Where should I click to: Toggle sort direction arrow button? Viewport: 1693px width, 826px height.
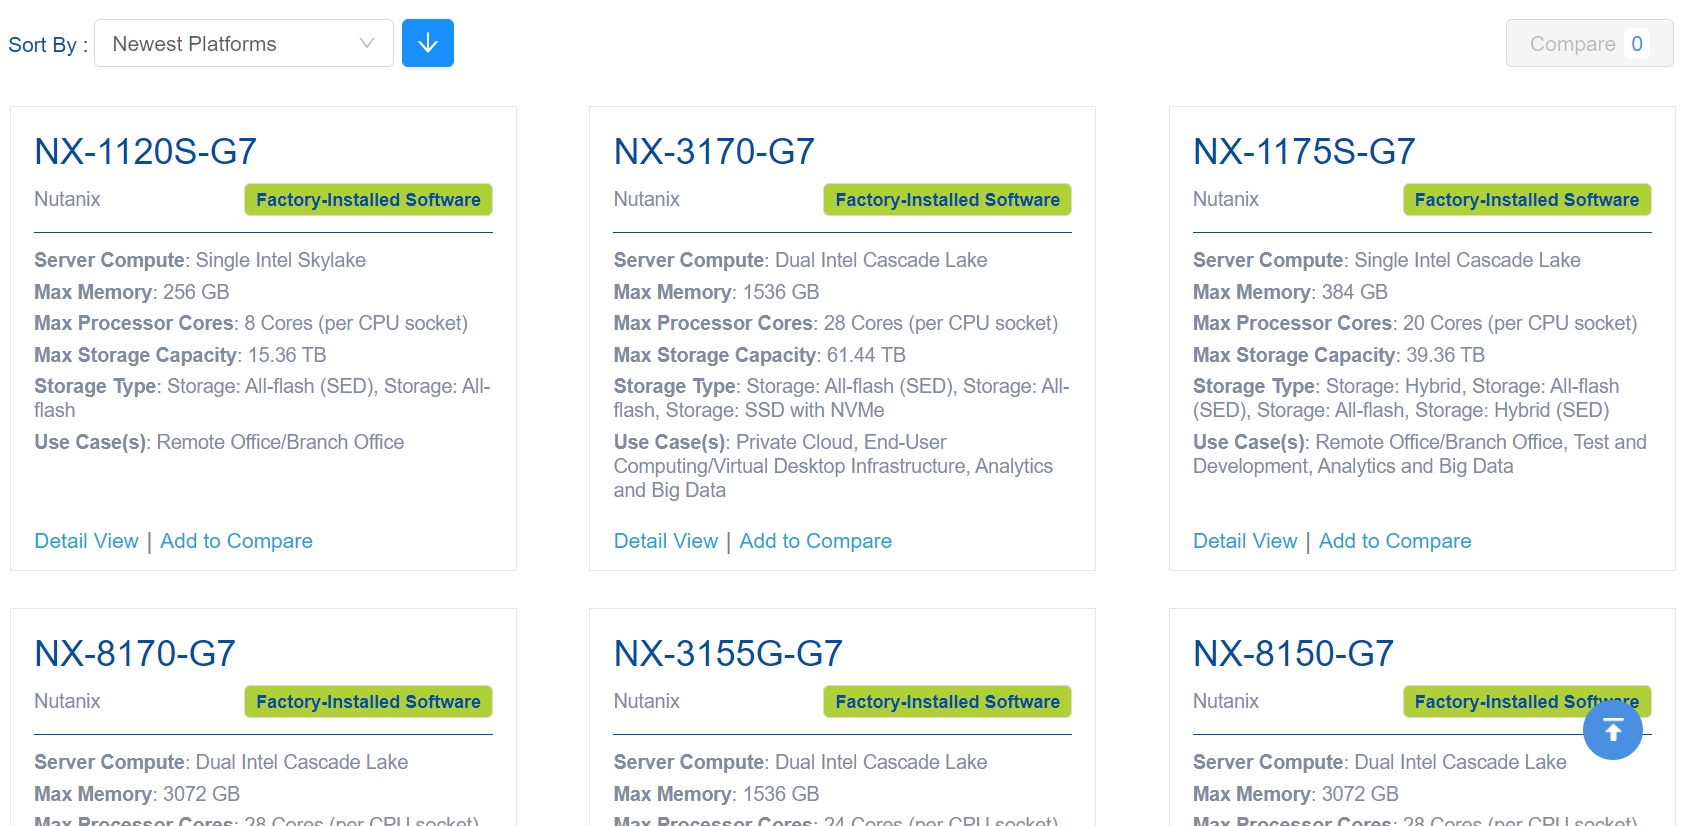428,43
